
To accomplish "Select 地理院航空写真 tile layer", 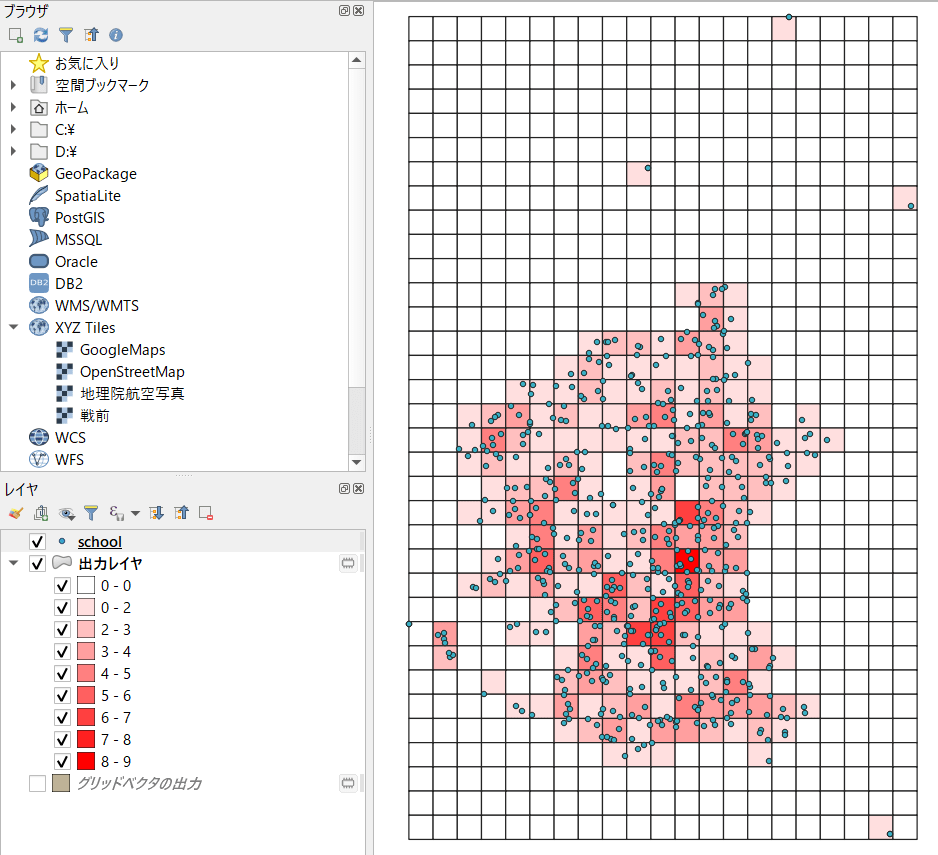I will [x=132, y=394].
